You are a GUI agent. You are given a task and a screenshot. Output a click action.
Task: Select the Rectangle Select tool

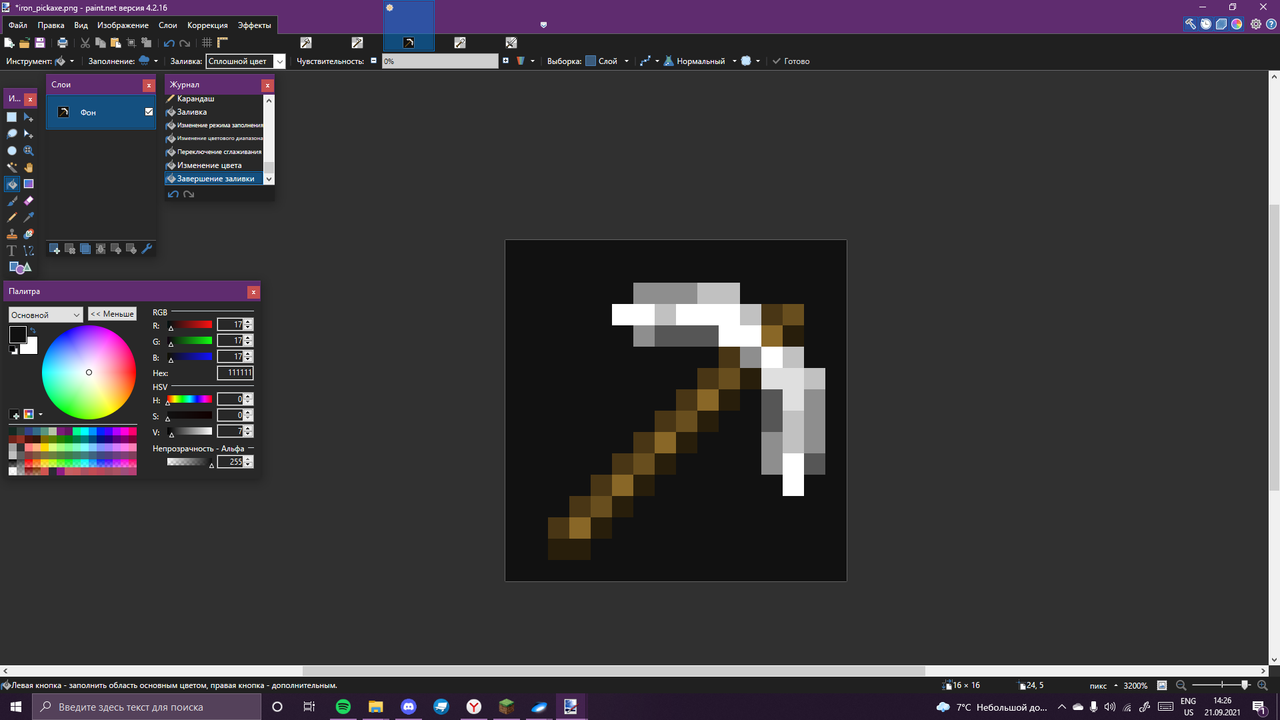click(x=12, y=117)
